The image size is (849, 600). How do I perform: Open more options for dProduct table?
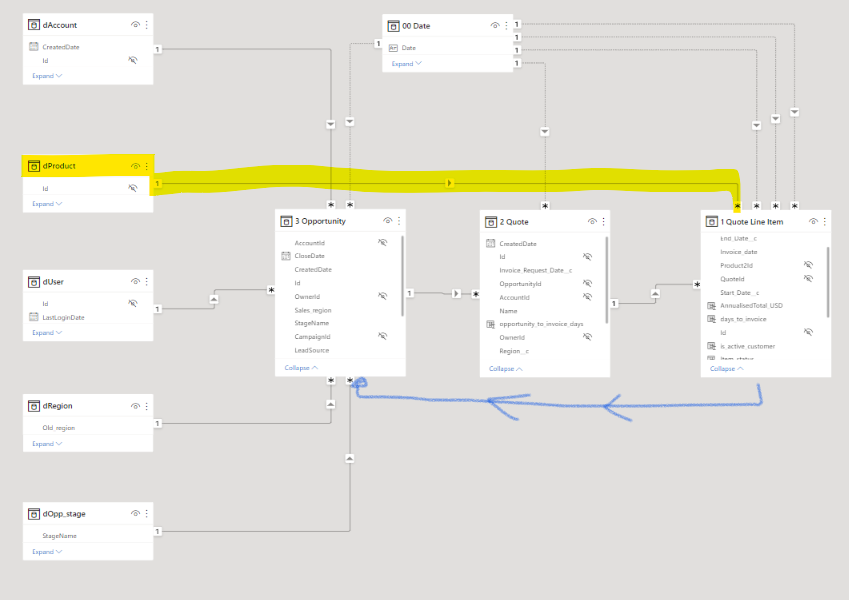(x=147, y=166)
